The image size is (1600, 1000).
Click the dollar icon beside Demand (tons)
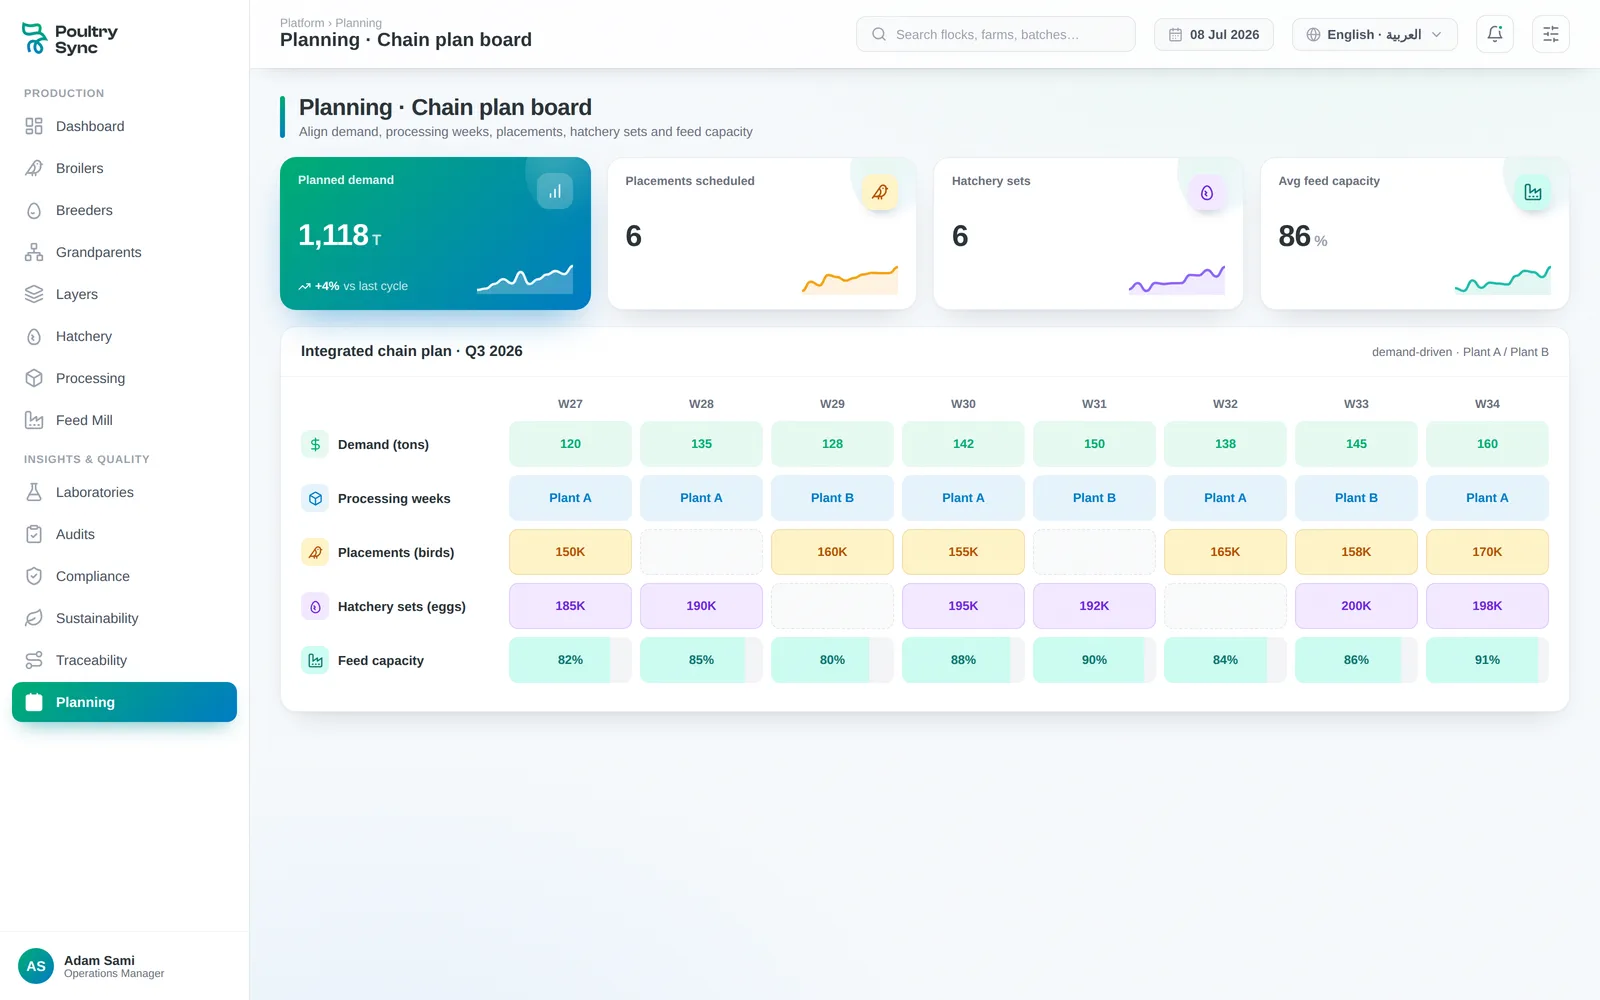click(315, 444)
